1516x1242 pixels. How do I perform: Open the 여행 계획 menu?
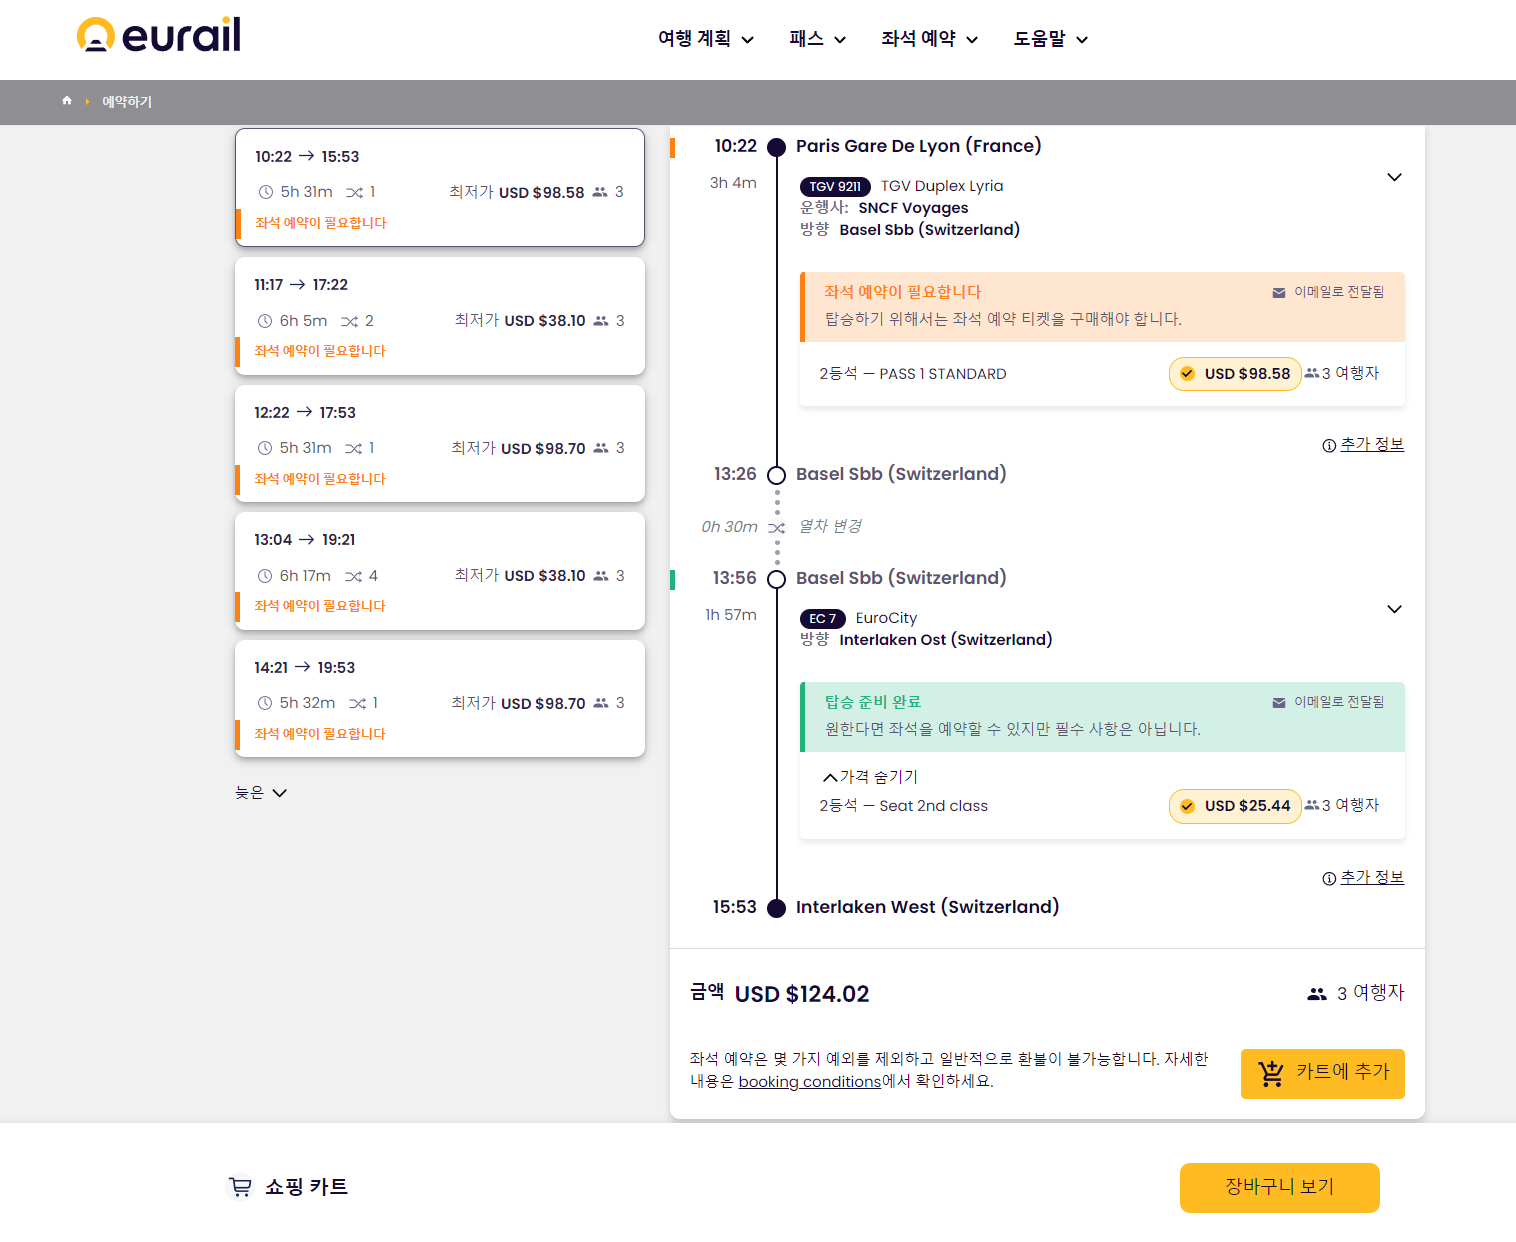pos(705,39)
